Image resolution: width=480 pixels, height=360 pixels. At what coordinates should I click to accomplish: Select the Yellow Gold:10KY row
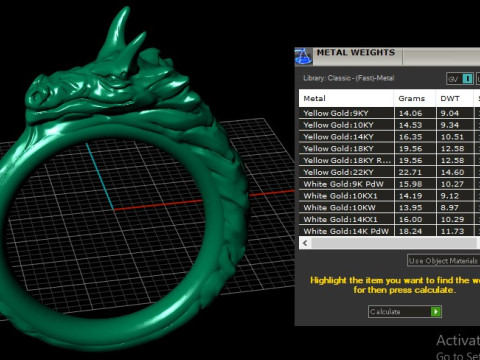(389, 125)
